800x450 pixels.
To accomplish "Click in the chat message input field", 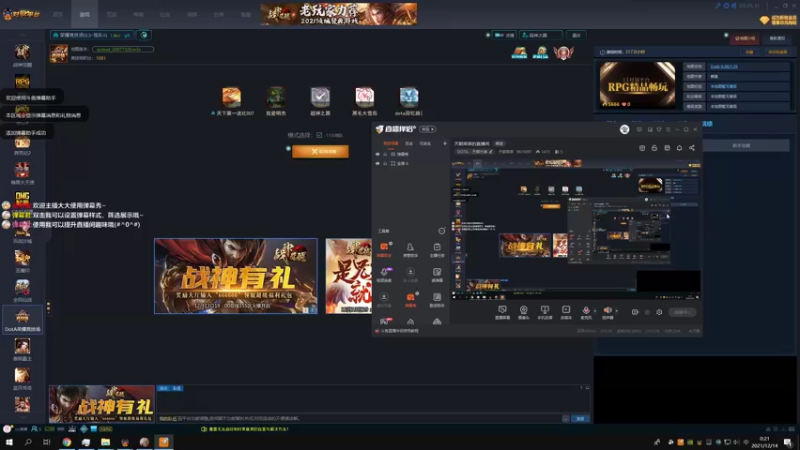I will (359, 418).
